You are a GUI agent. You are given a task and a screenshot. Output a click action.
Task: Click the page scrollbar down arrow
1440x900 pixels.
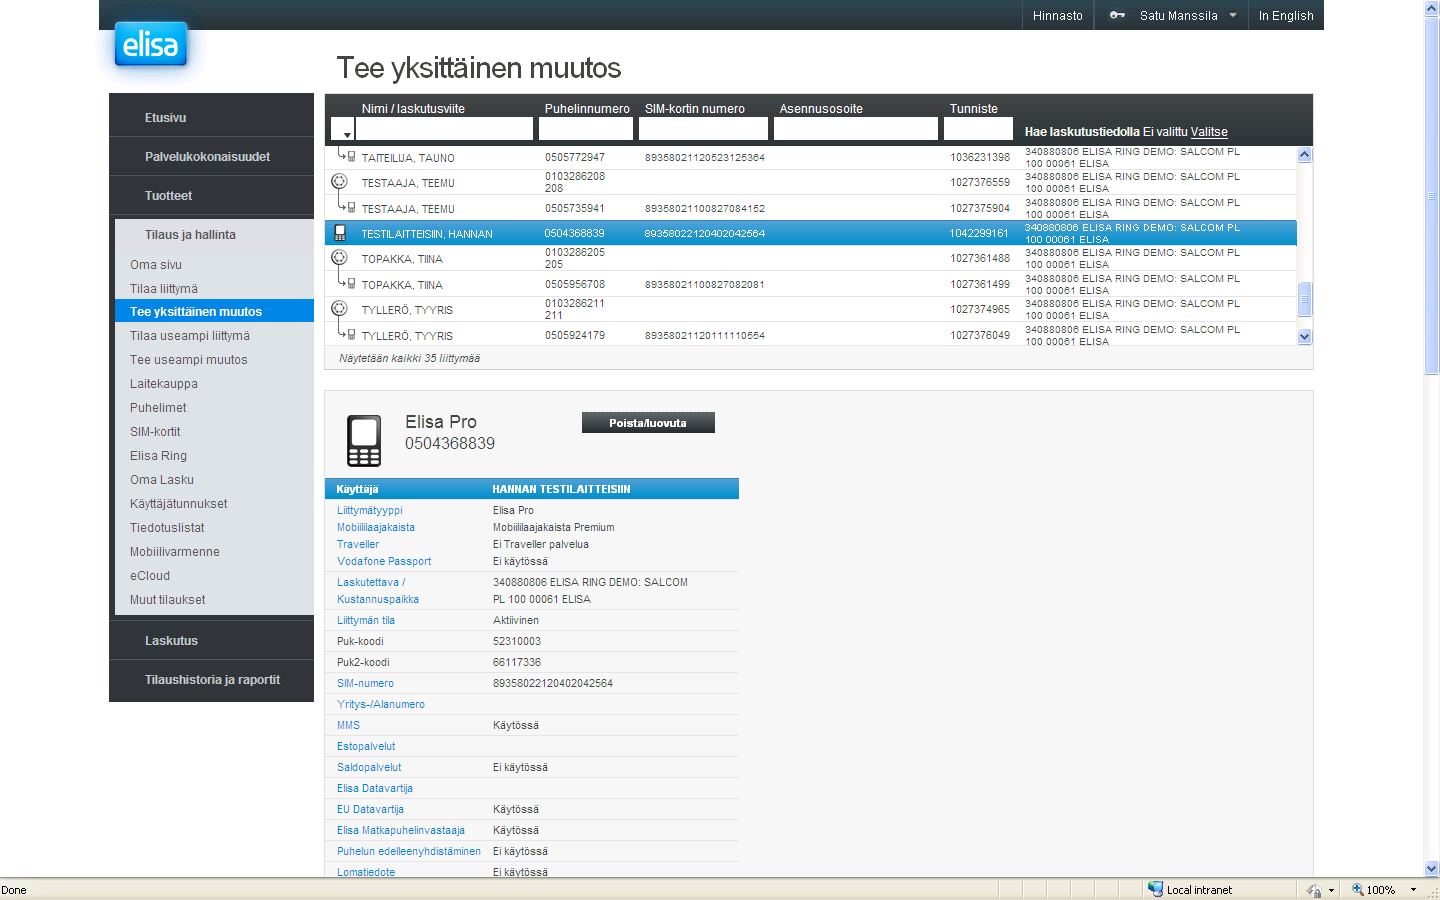[1431, 869]
